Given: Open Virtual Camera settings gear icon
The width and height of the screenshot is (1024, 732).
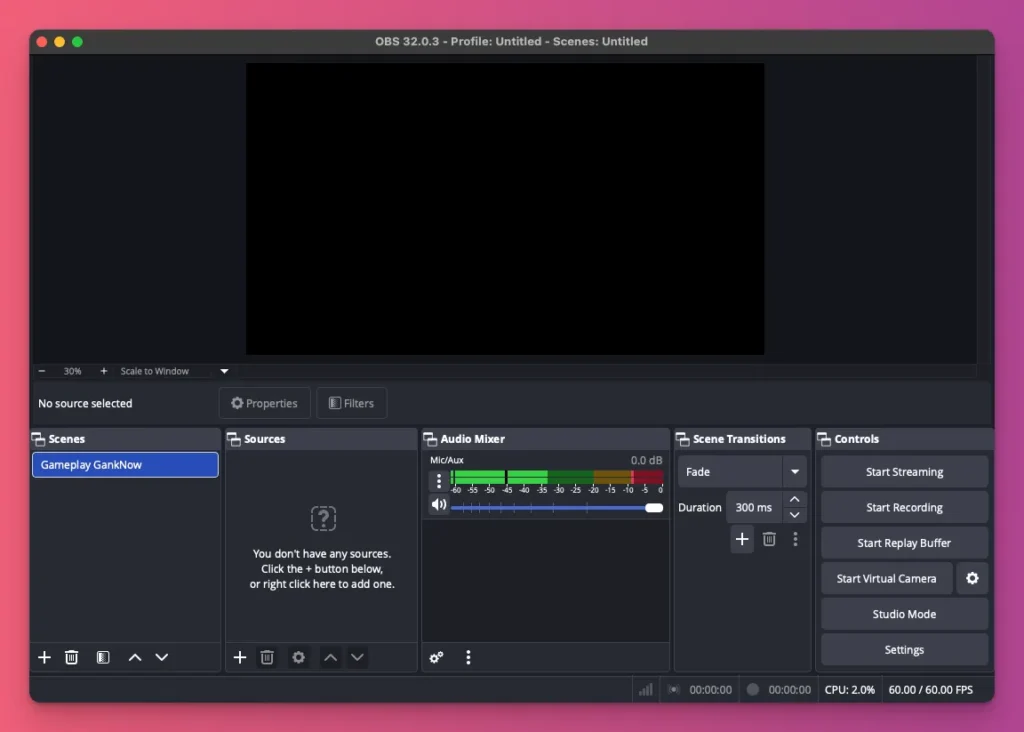Looking at the screenshot, I should [972, 578].
